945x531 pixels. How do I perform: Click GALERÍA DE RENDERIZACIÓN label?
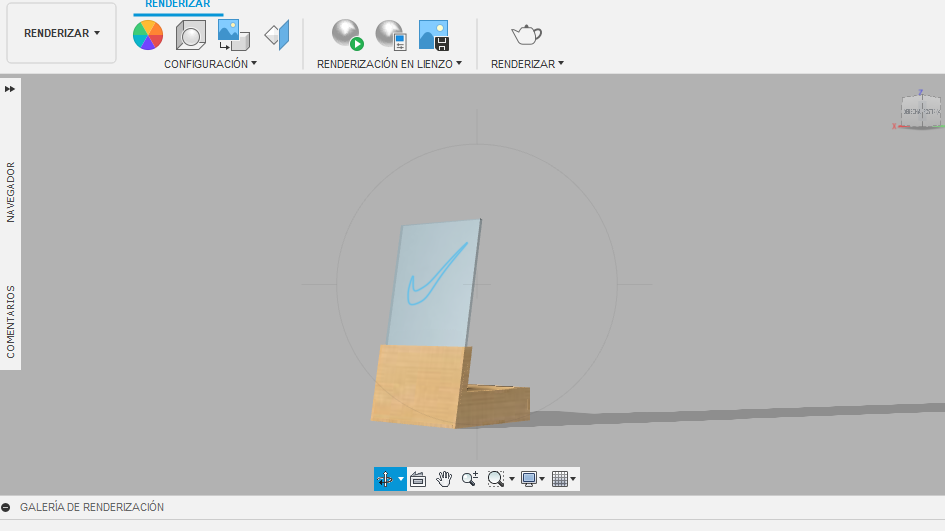(x=92, y=507)
